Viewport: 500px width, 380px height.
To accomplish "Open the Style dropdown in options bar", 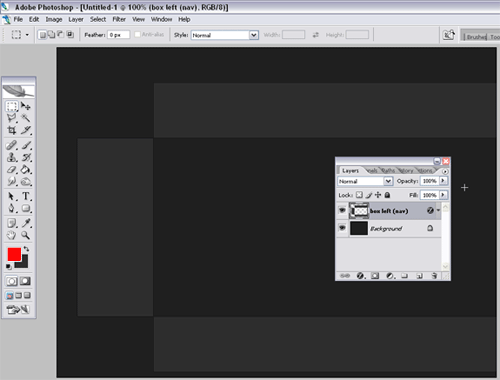I will pos(254,35).
